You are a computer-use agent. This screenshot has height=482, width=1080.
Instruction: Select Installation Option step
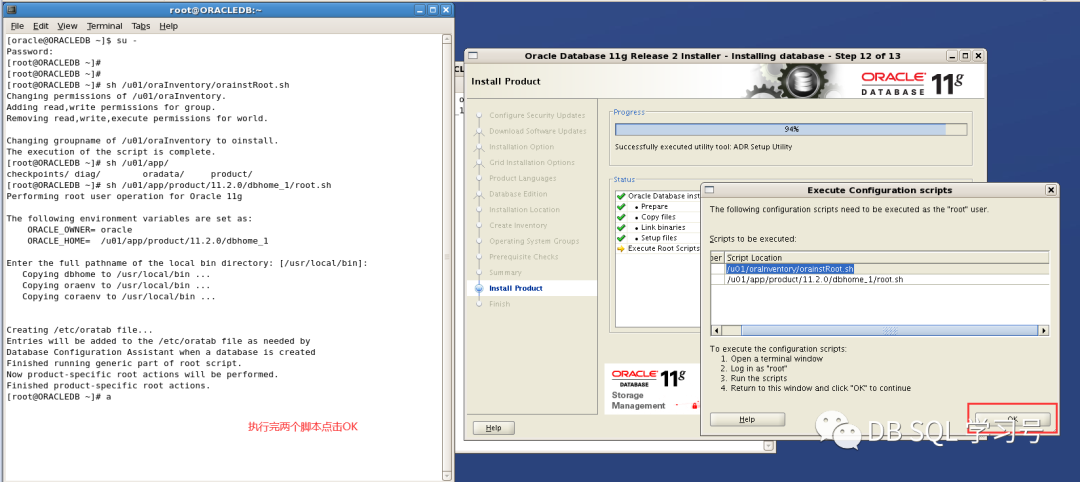click(x=521, y=147)
